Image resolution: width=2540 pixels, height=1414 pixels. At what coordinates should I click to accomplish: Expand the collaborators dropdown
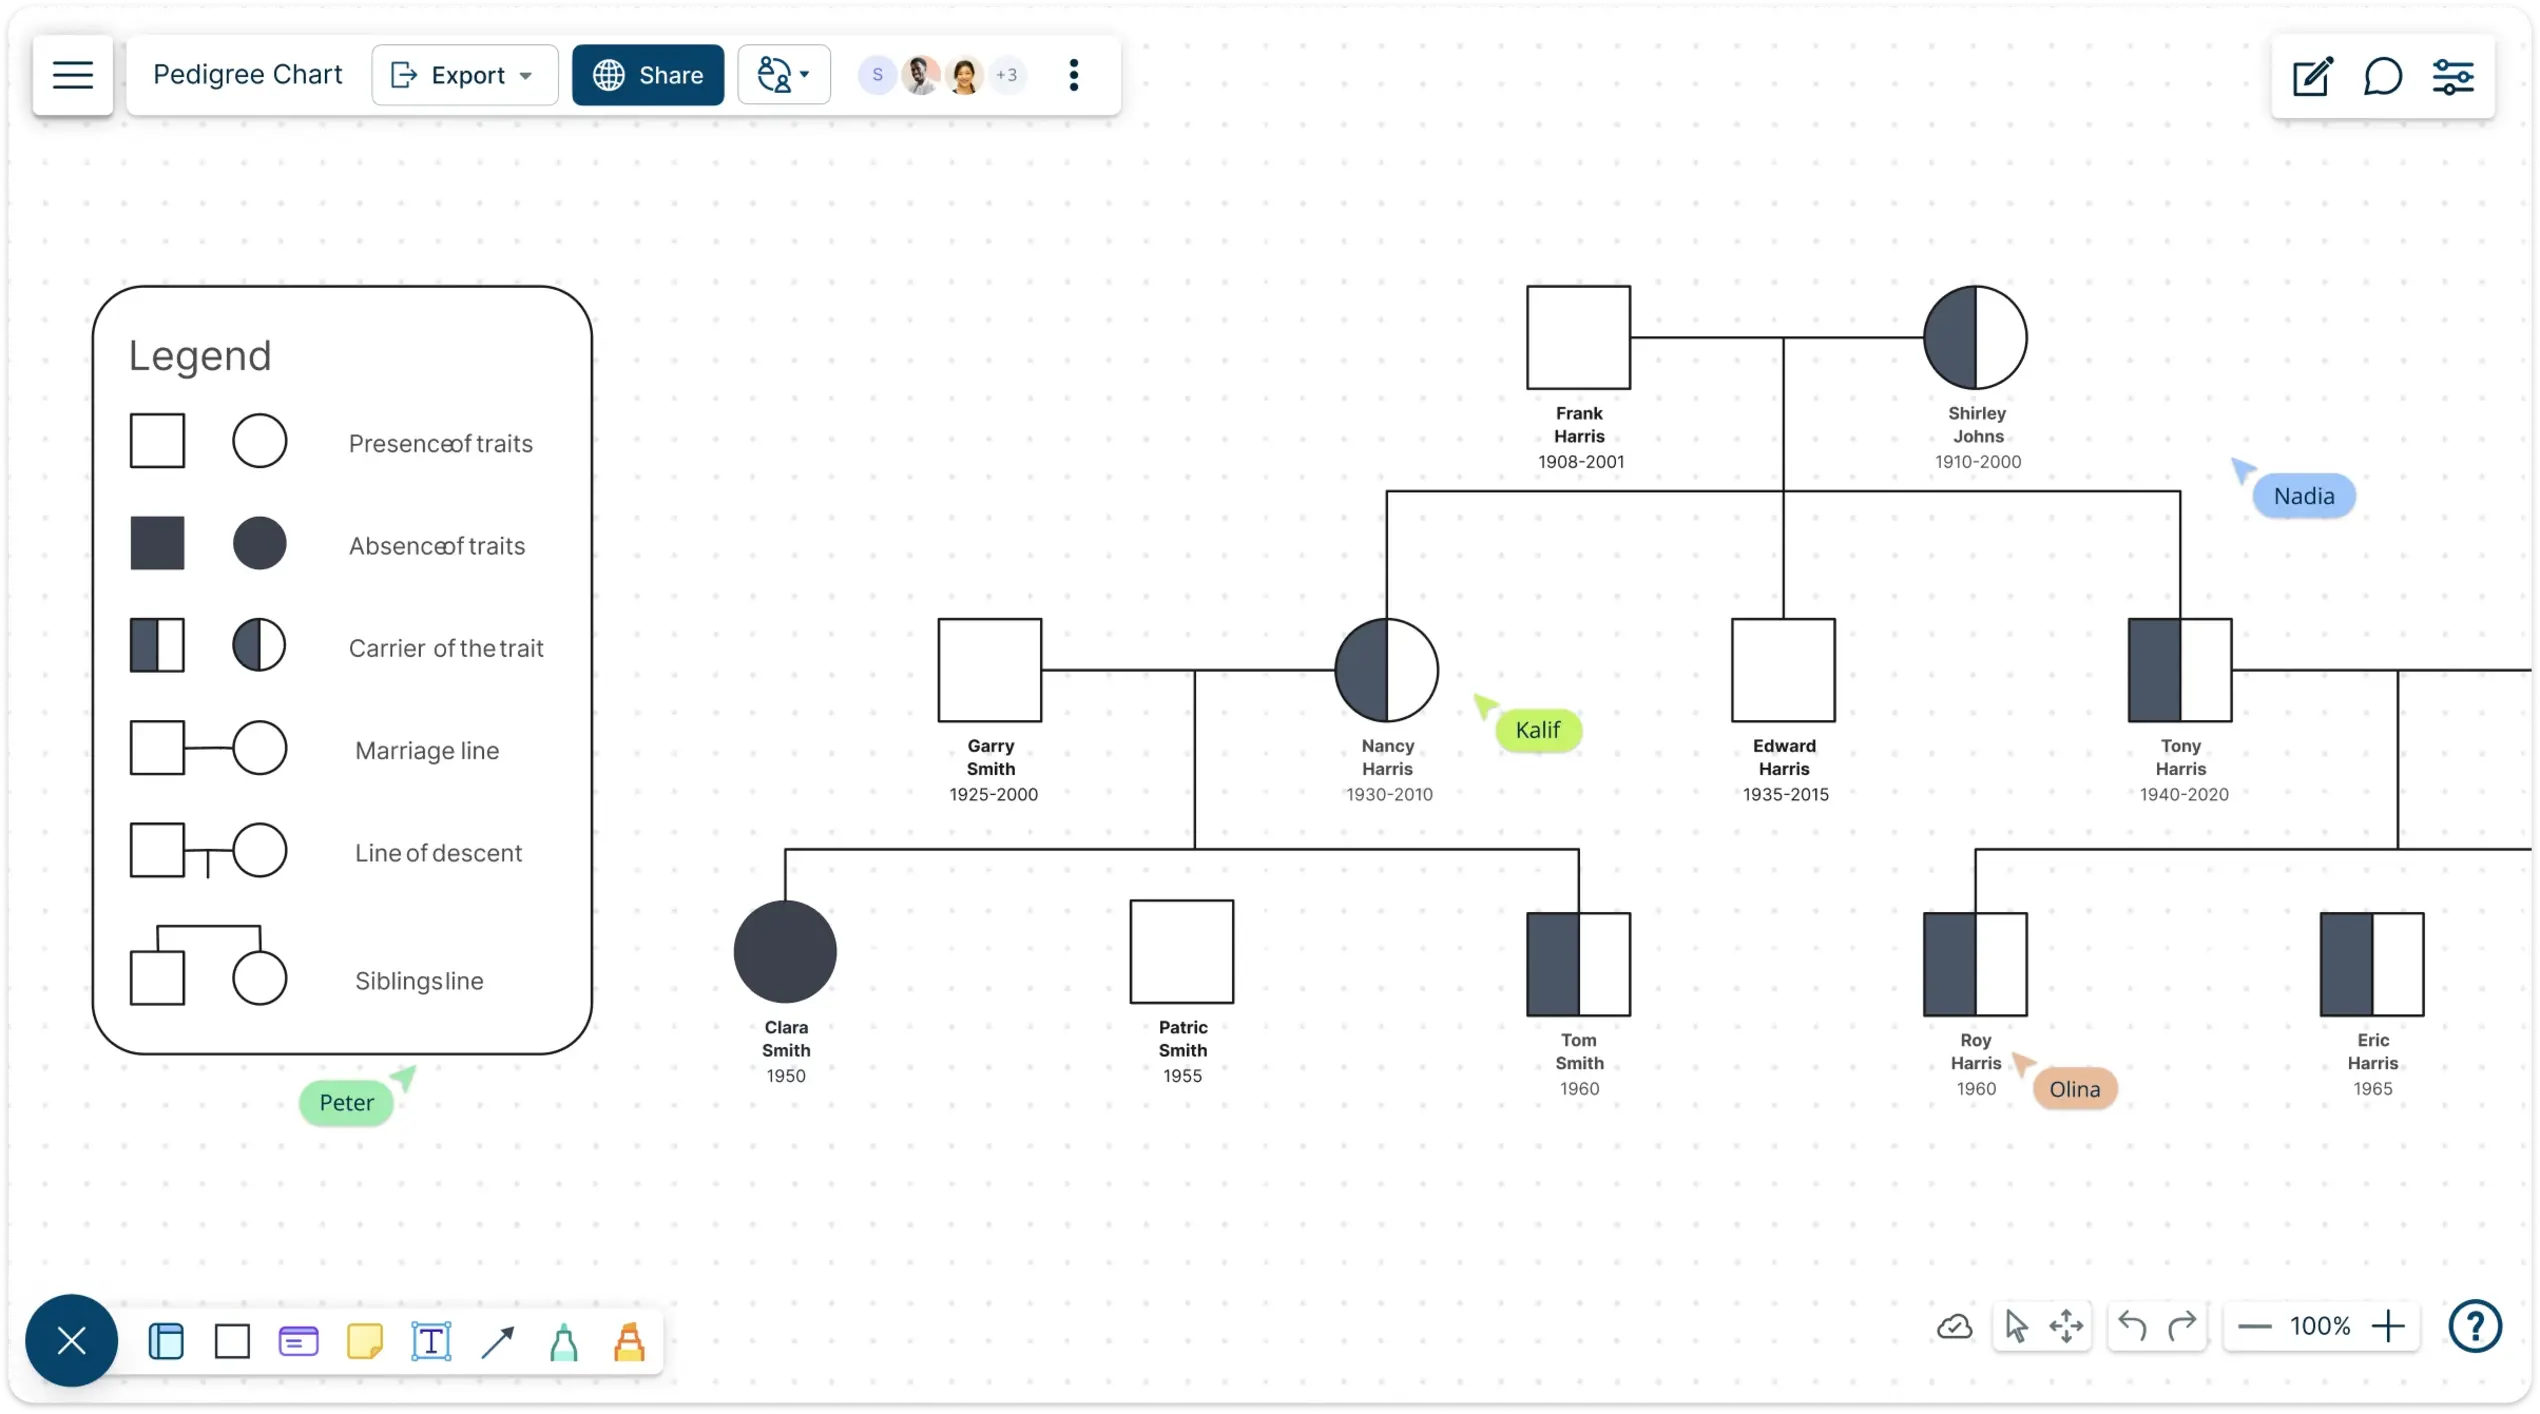point(1006,73)
